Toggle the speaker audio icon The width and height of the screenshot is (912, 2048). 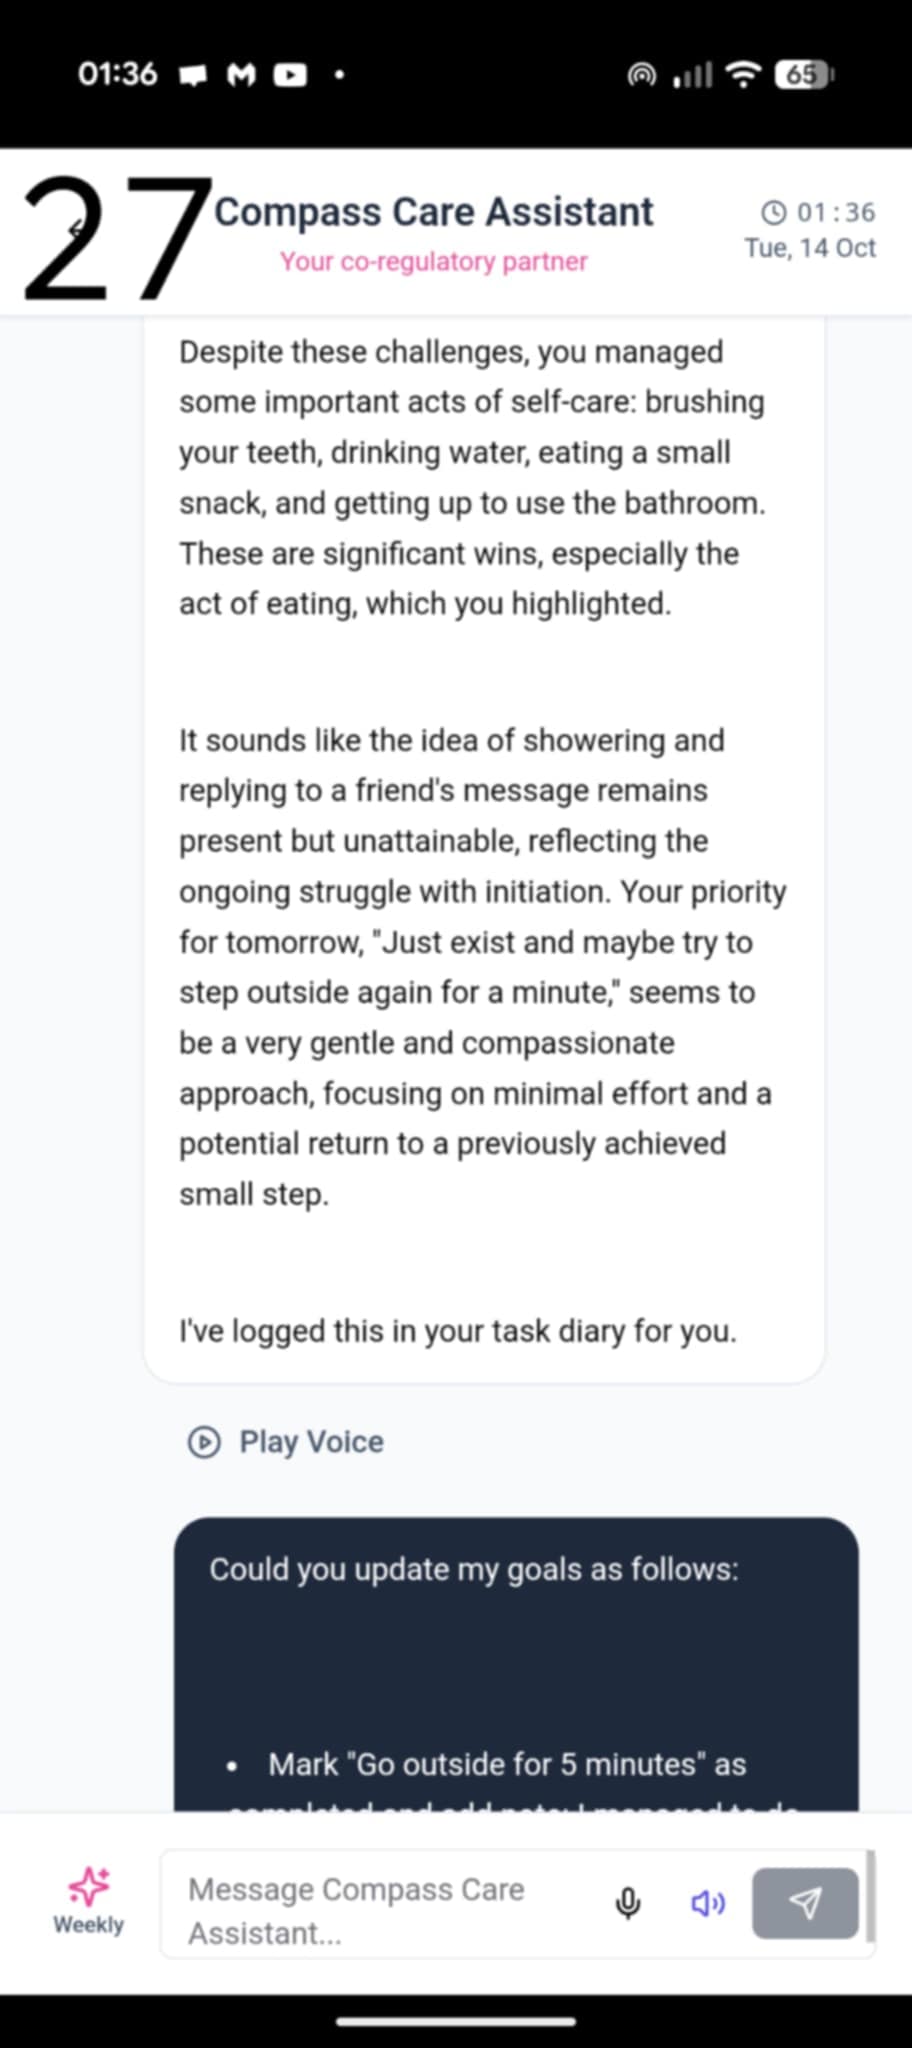pyautogui.click(x=708, y=1903)
